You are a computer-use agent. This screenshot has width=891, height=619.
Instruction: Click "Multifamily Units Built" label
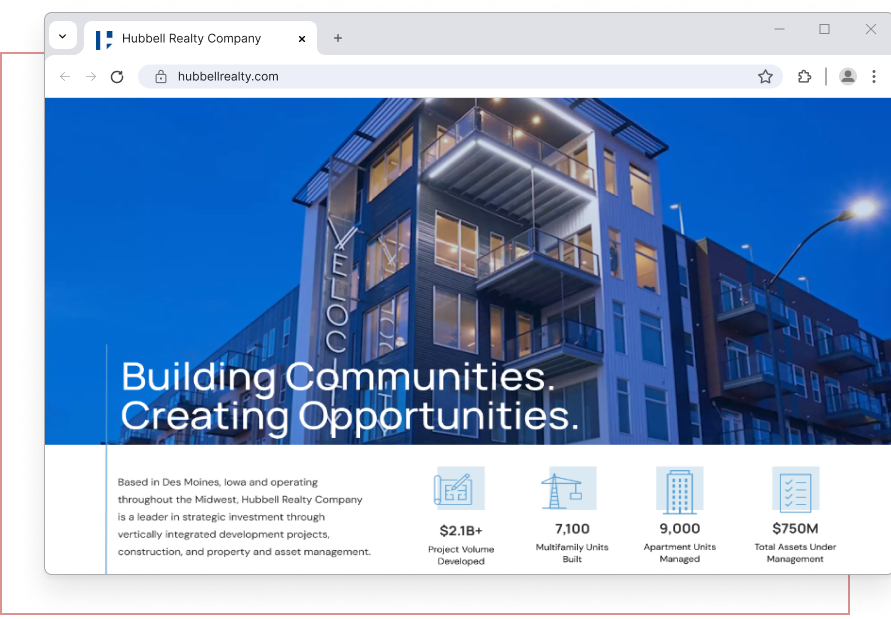click(572, 553)
